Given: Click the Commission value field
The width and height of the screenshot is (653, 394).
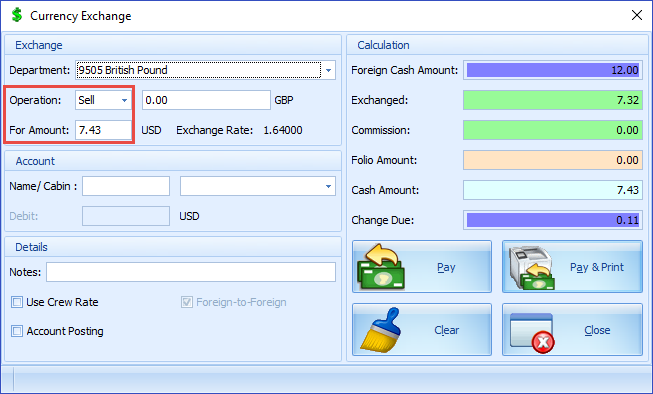Looking at the screenshot, I should (x=553, y=130).
